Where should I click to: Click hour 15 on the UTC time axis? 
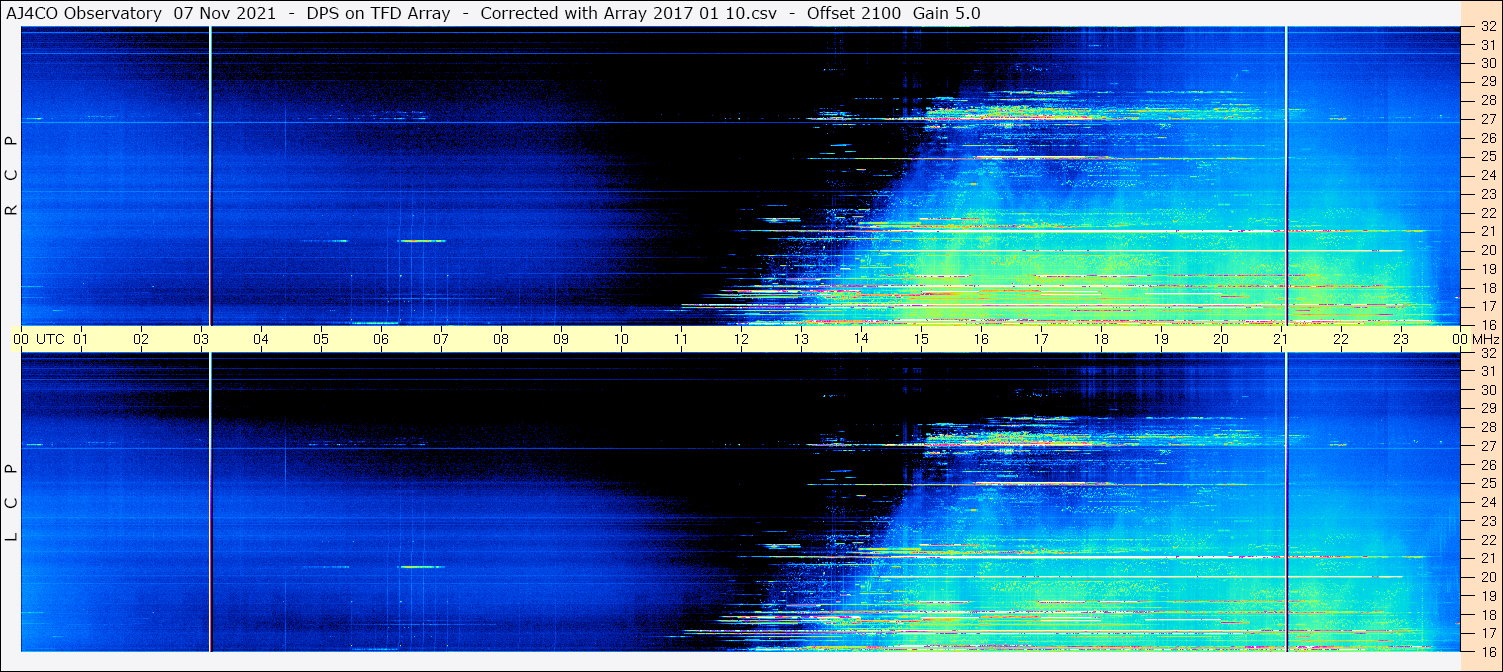click(921, 339)
